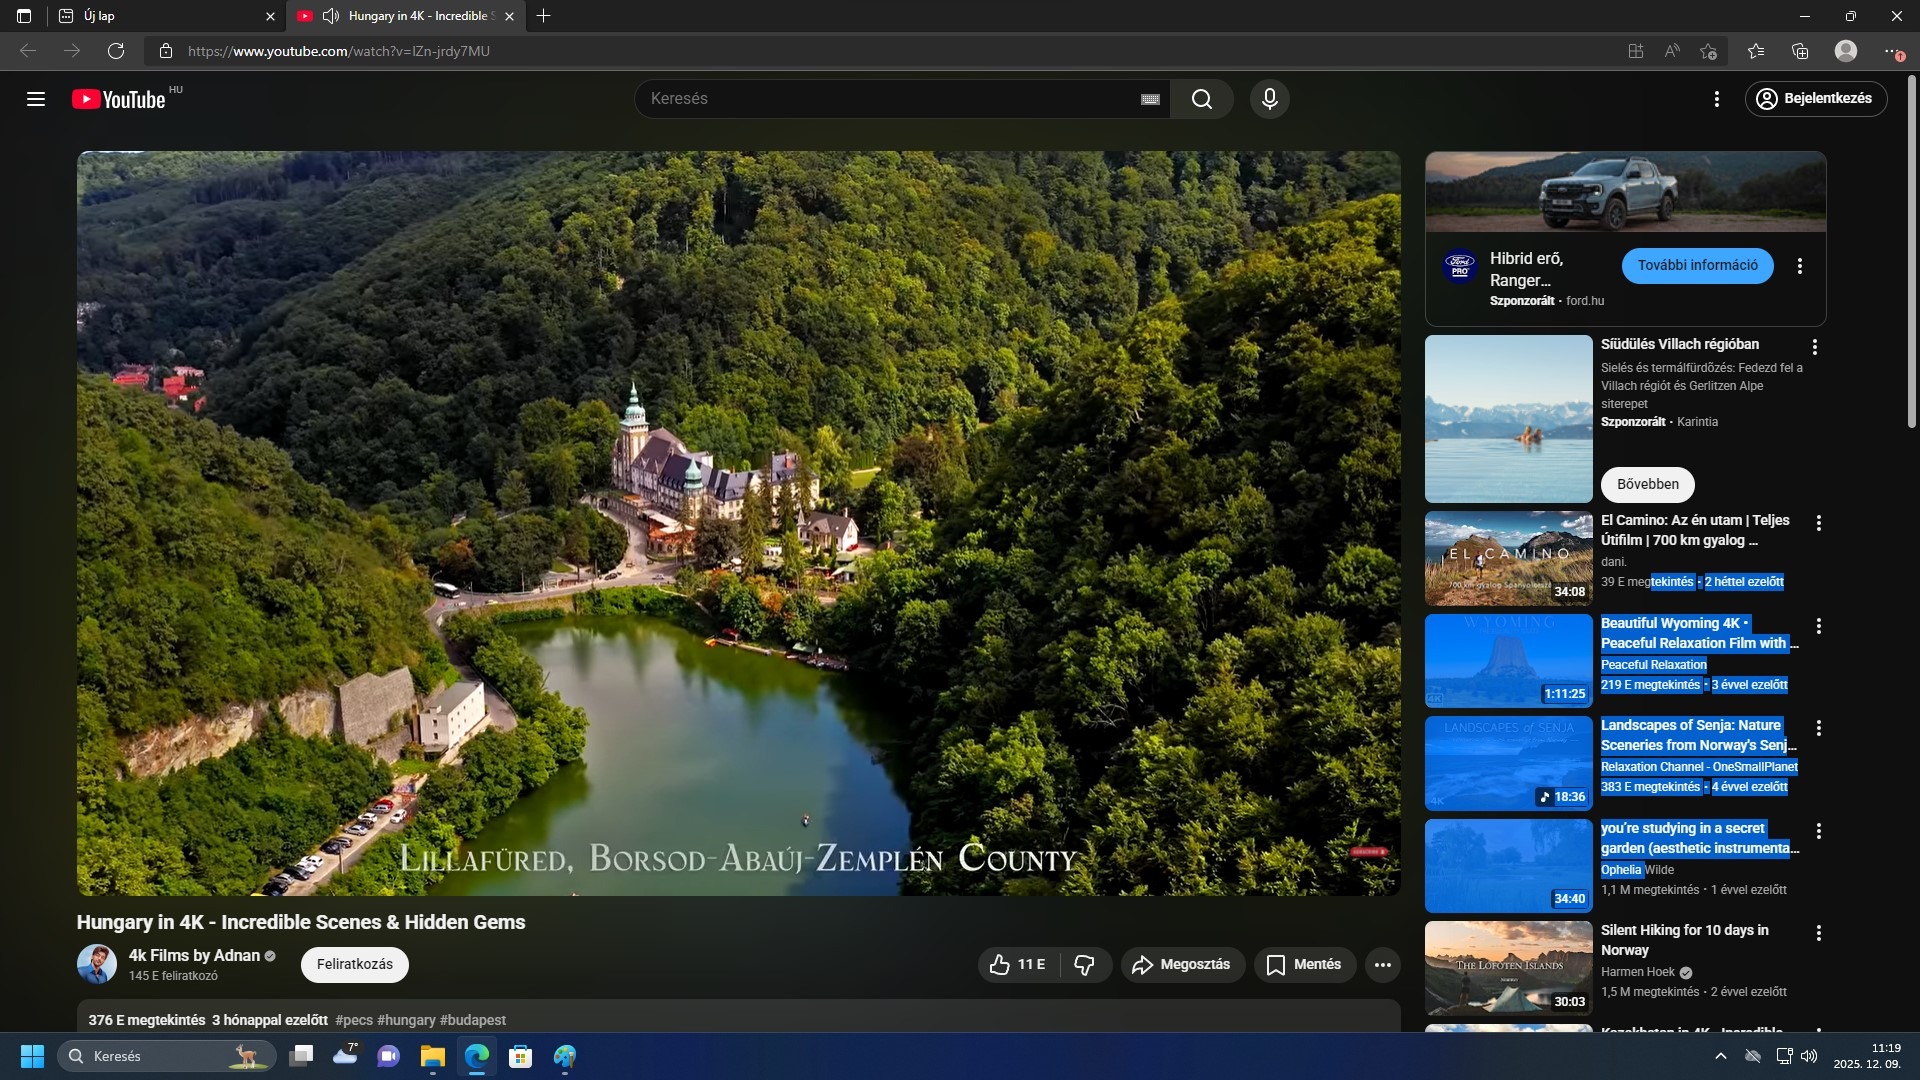The width and height of the screenshot is (1920, 1080).
Task: Click the További információ ad button
Action: point(1696,265)
